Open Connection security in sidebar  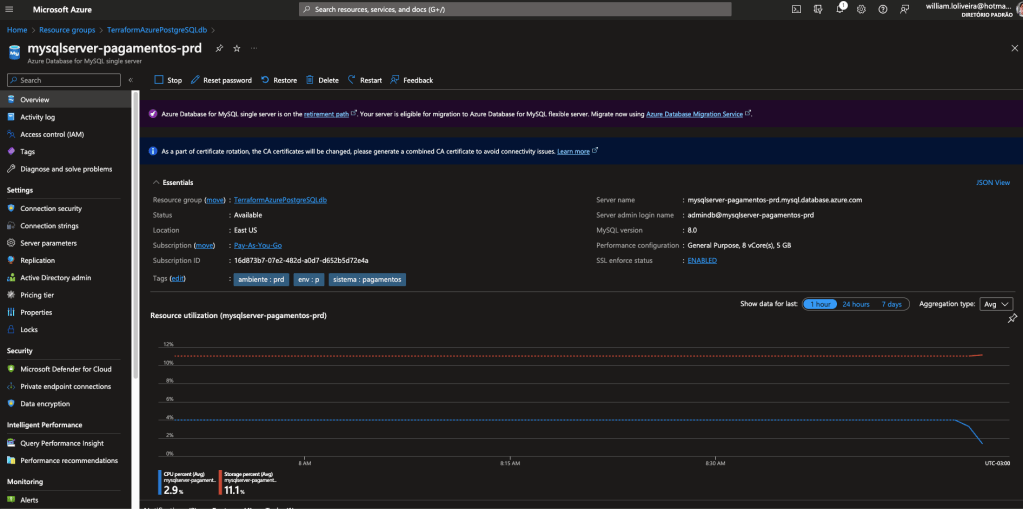pos(51,208)
